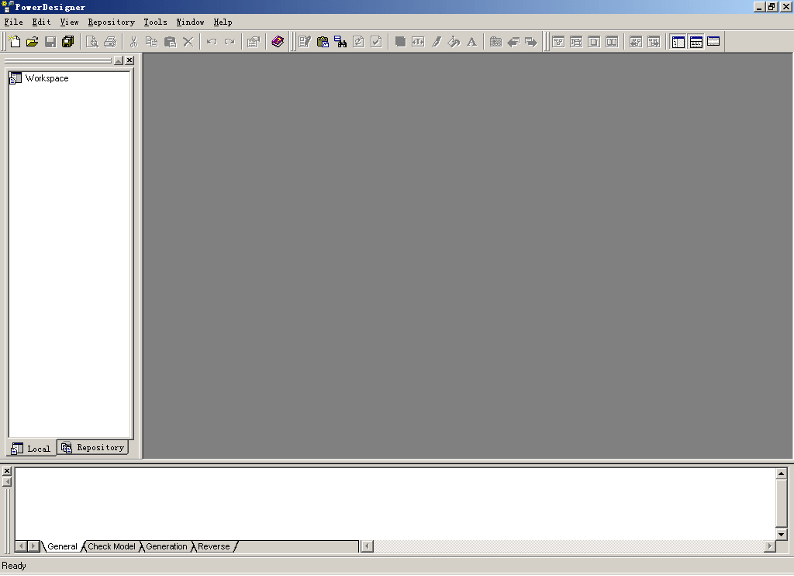This screenshot has height=576, width=794.
Task: Click the Redo arrow icon
Action: coord(230,42)
